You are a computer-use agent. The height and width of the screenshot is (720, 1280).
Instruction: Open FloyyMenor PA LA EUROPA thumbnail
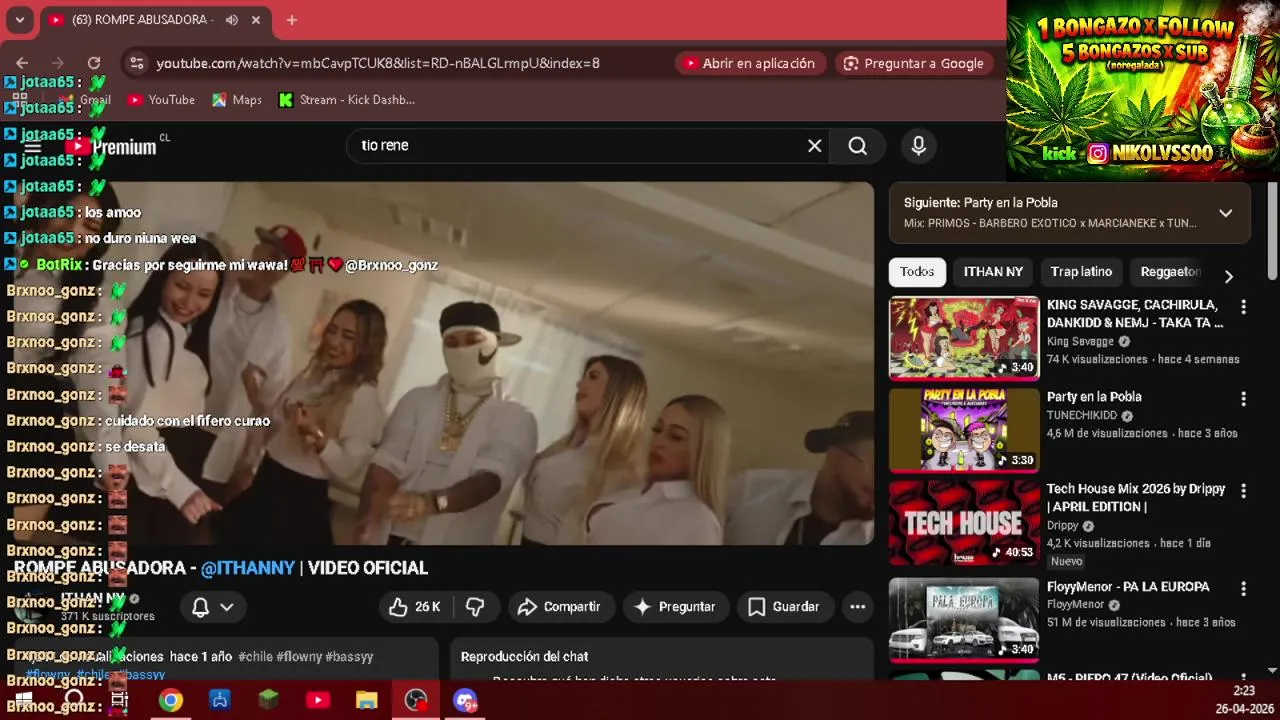click(x=964, y=619)
